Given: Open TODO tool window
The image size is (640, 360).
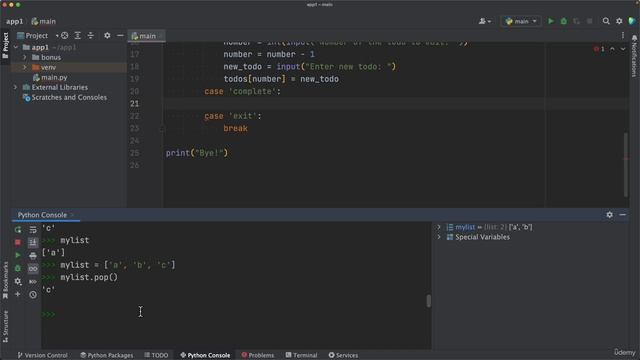Looking at the screenshot, I should pyautogui.click(x=156, y=355).
